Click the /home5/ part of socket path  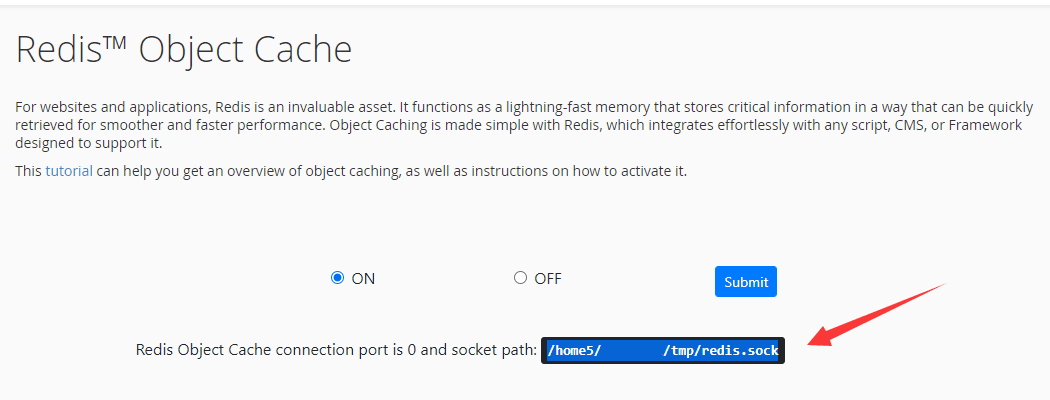[x=574, y=350]
